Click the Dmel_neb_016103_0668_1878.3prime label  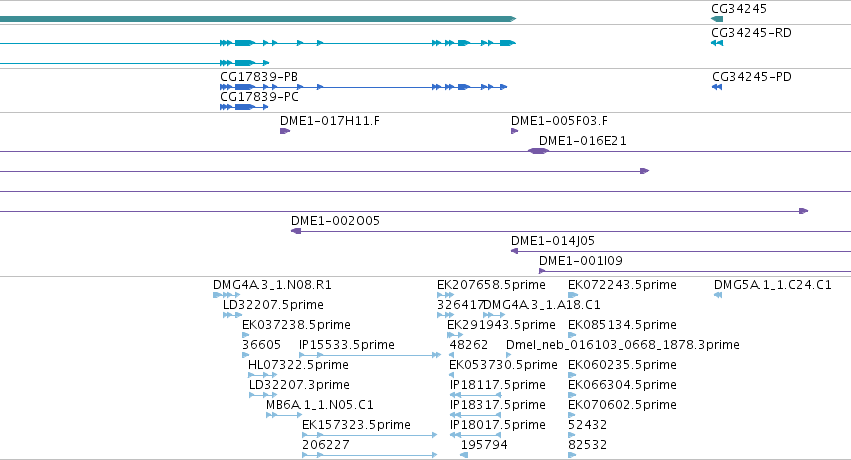[623, 344]
